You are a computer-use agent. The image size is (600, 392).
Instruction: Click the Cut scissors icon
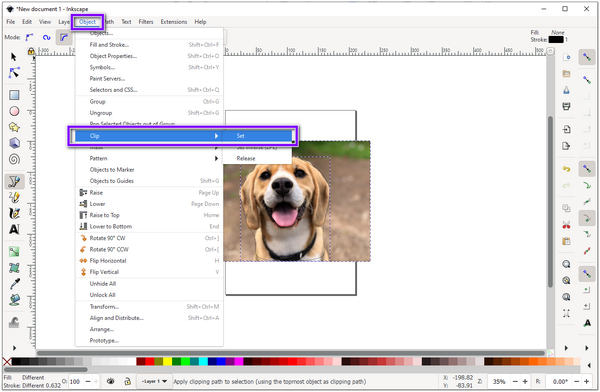click(566, 225)
